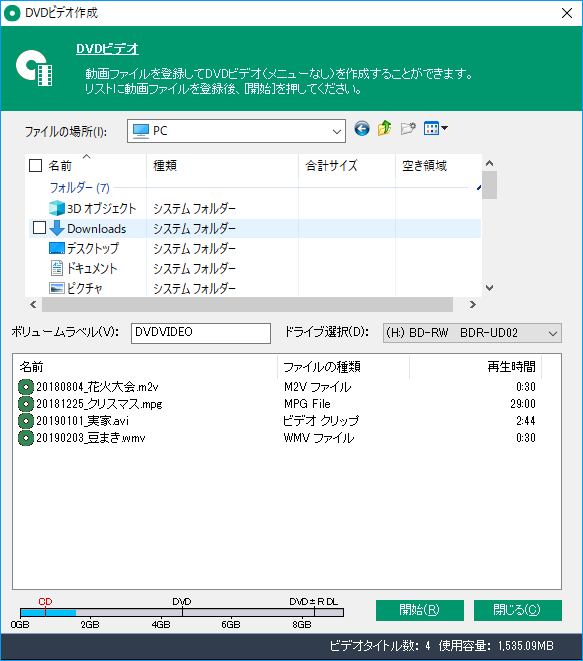Viewport: 583px width, 661px height.
Task: Select the ピクチャ folder icon
Action: (x=57, y=288)
